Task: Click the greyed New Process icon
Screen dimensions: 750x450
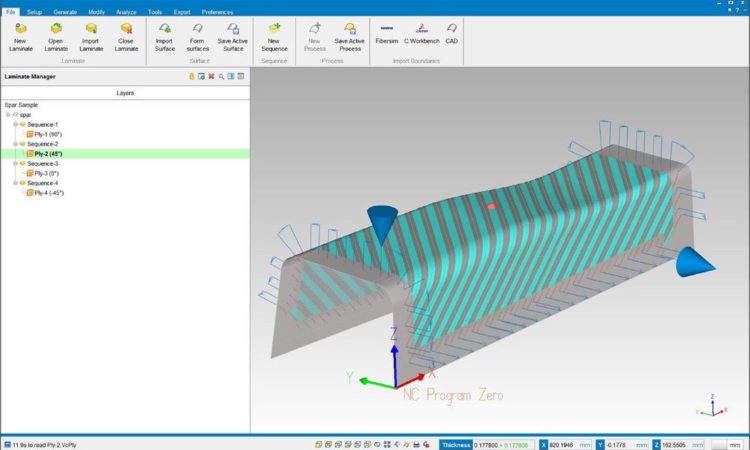Action: (314, 29)
